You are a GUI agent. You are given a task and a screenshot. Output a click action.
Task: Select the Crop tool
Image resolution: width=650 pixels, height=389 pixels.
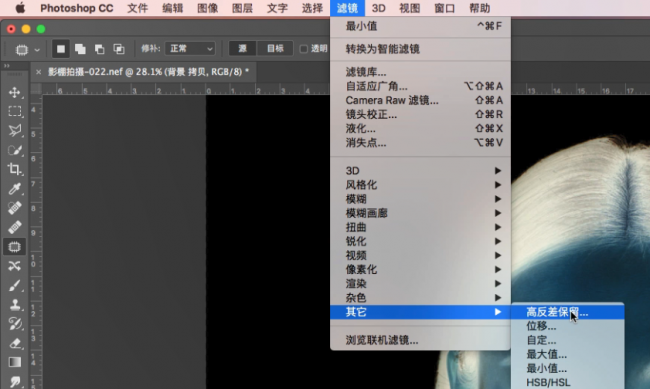click(x=15, y=169)
